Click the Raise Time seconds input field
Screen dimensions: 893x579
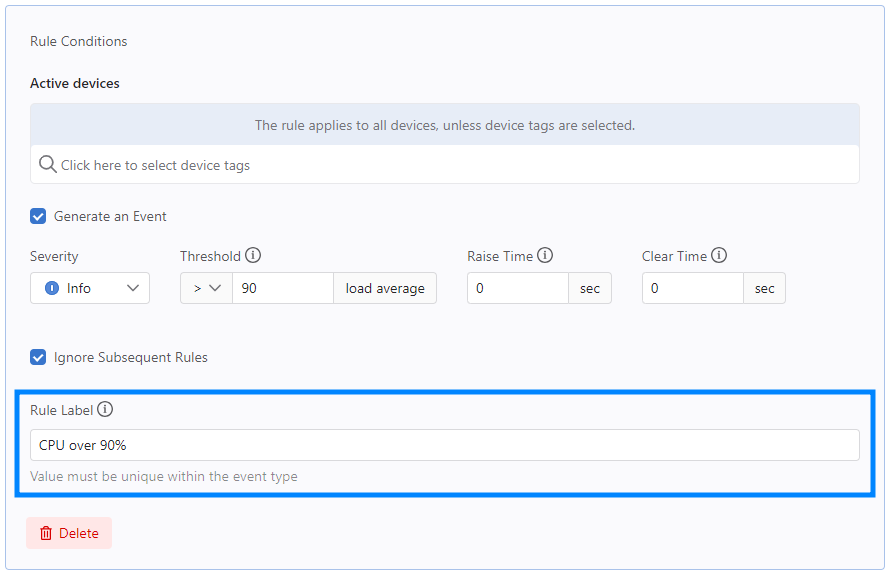[x=518, y=288]
